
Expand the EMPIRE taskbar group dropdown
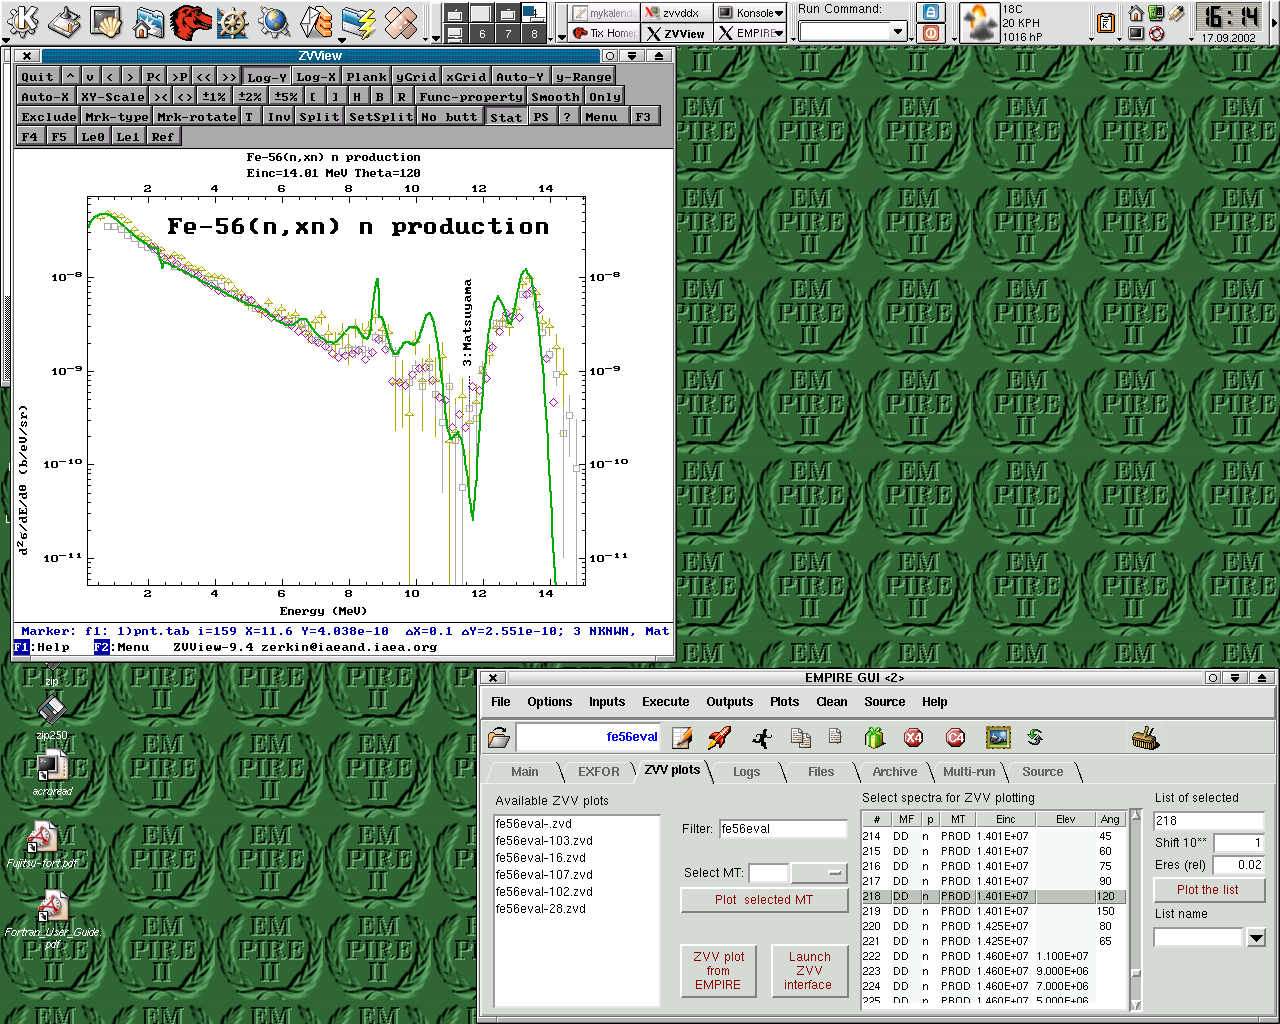point(779,33)
